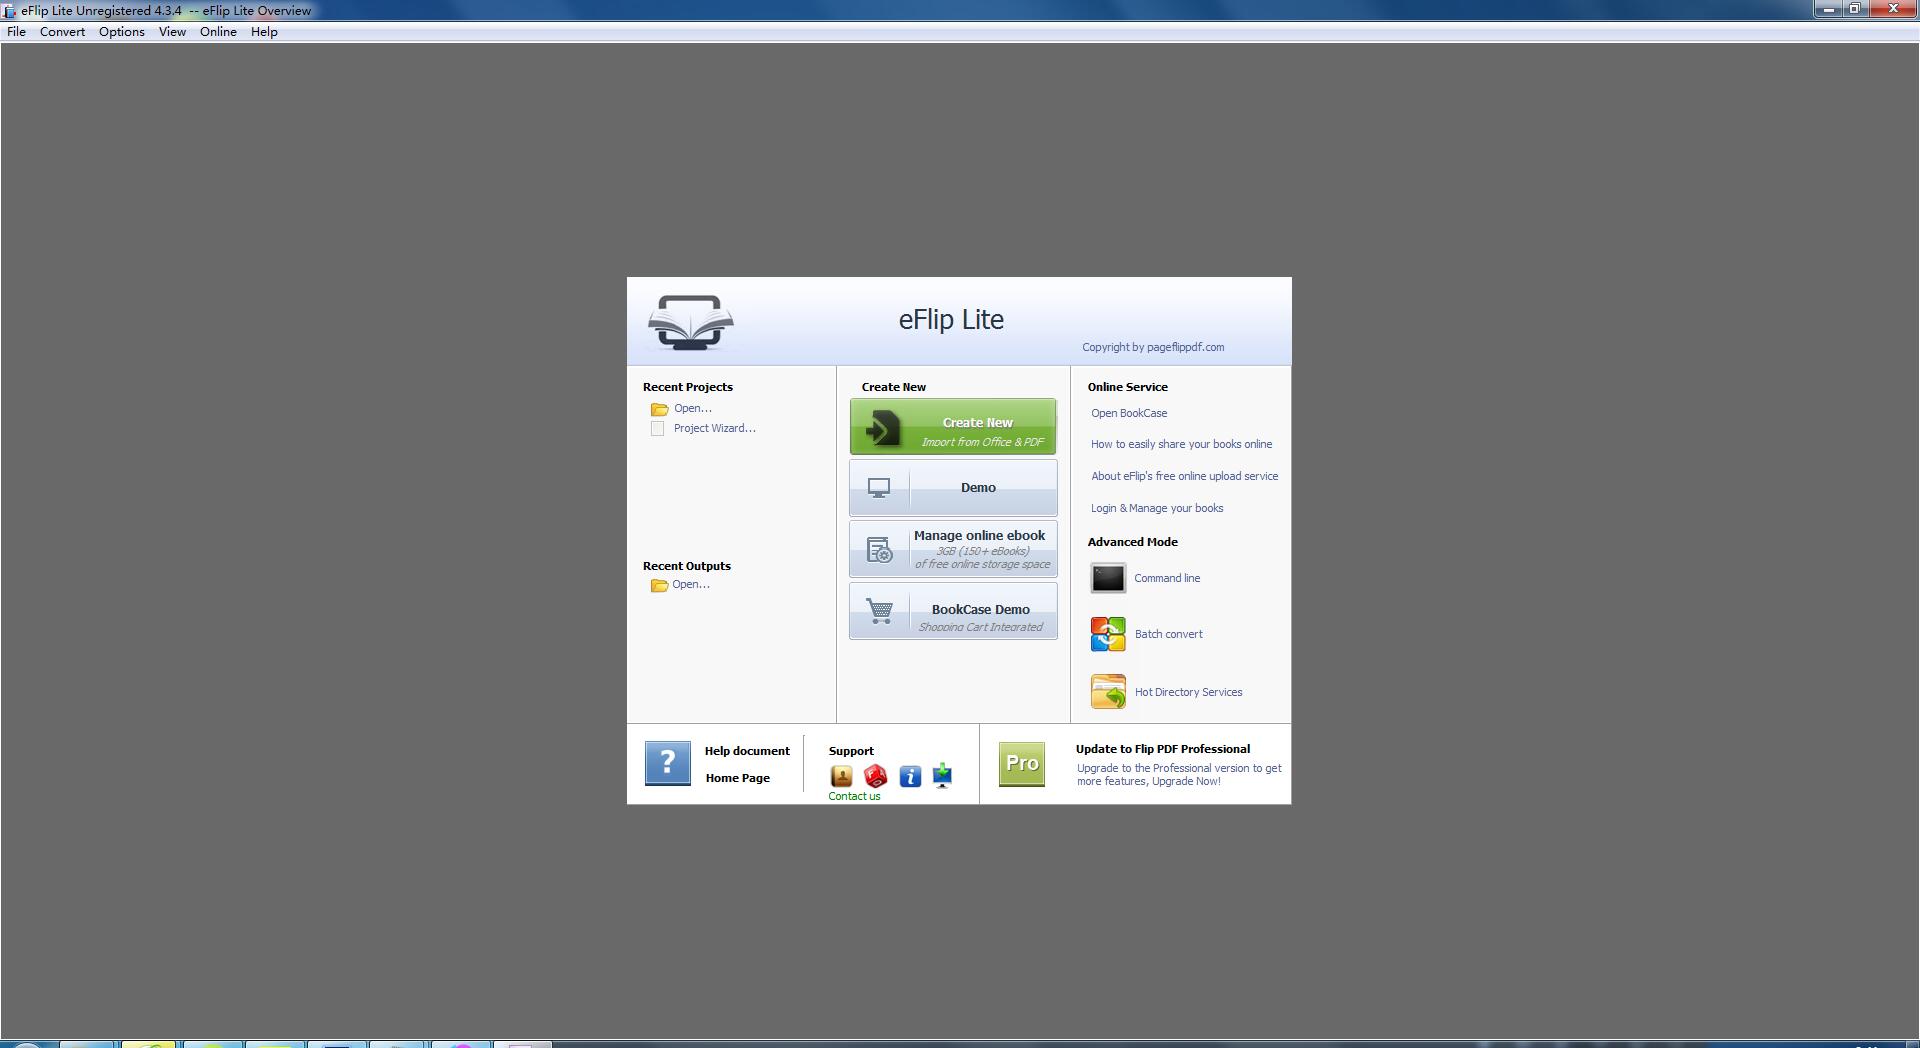Click the folder icon under Recent Projects

click(659, 409)
